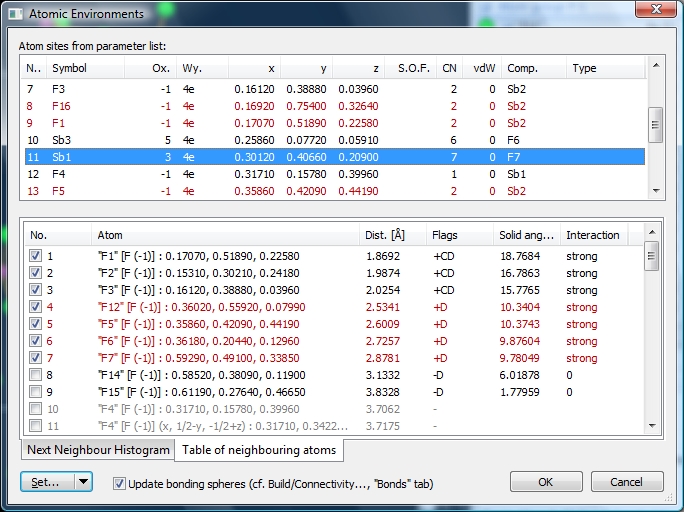Viewport: 684px width, 512px height.
Task: Click the Set... button
Action: click(x=46, y=482)
